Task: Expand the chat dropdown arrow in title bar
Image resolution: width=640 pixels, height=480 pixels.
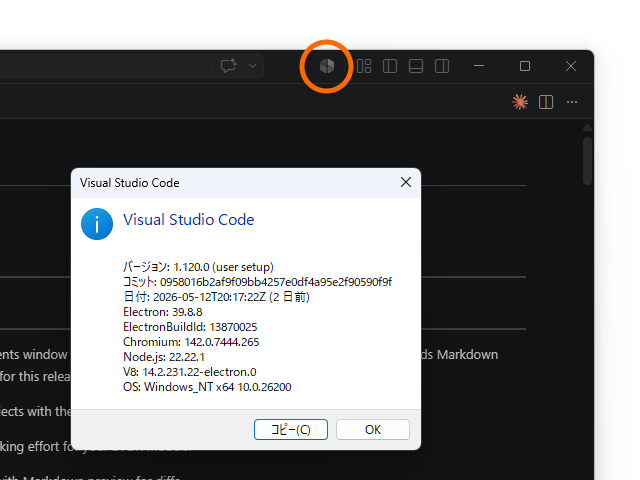Action: (253, 66)
